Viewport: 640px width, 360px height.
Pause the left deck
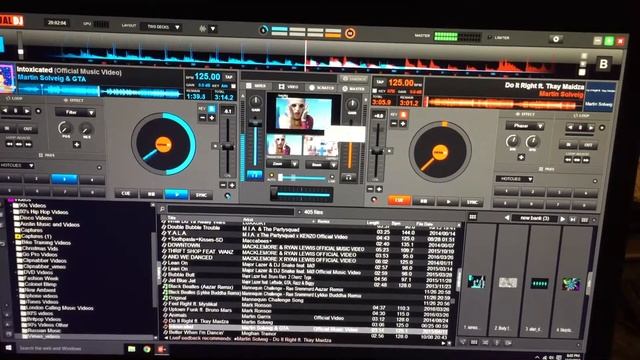tap(151, 194)
